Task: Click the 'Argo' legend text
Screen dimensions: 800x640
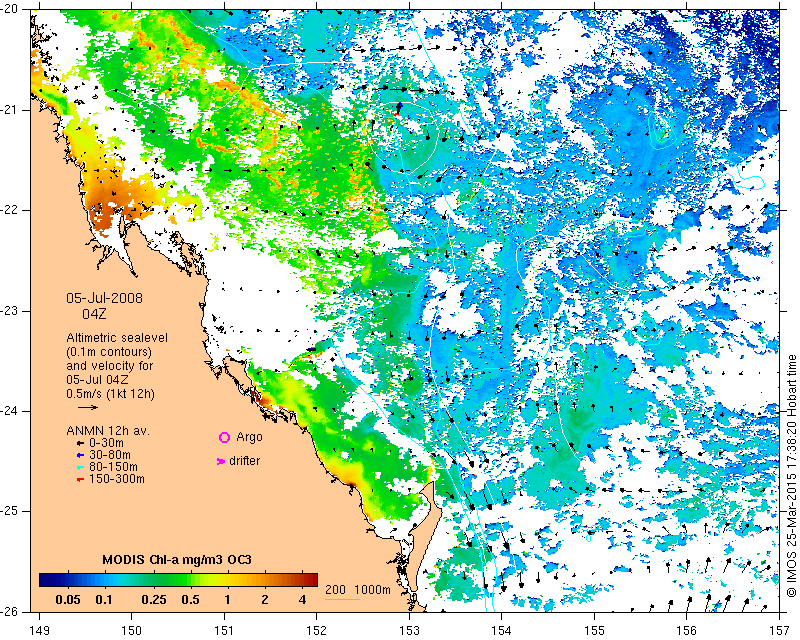Action: pos(249,437)
